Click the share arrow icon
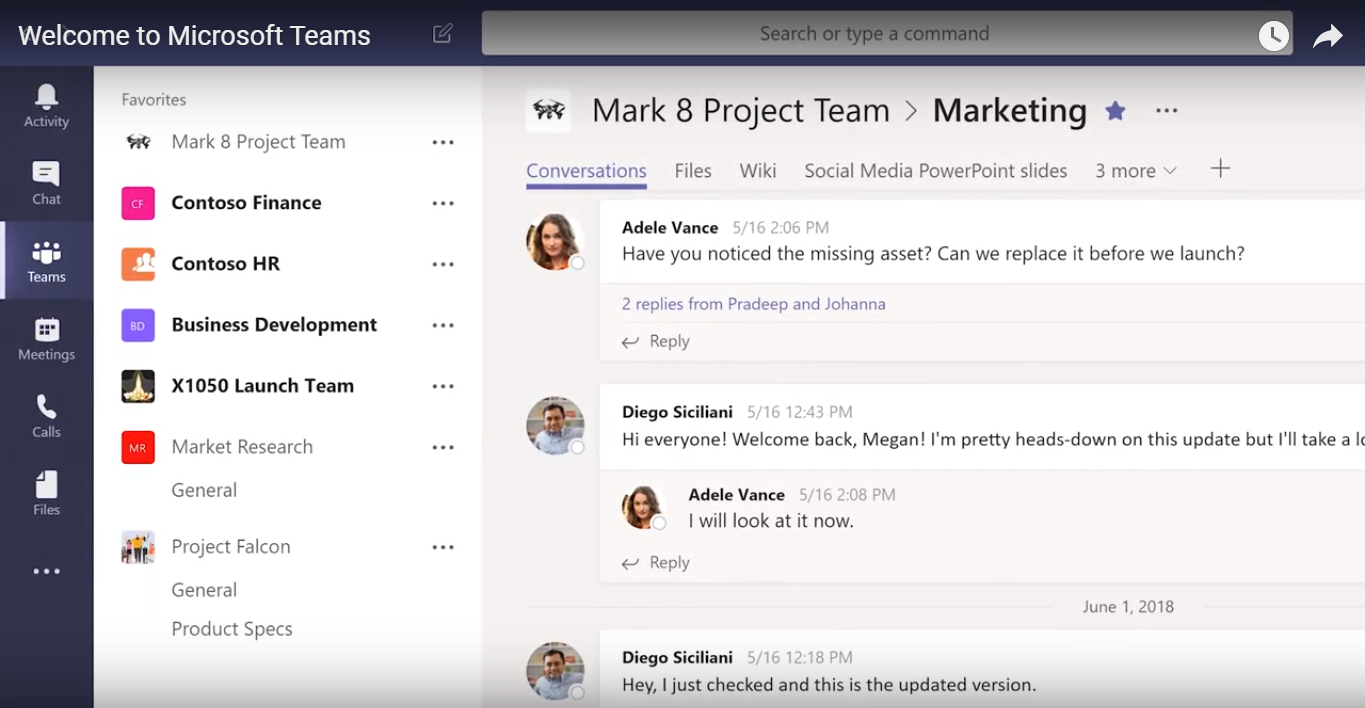 (1327, 37)
